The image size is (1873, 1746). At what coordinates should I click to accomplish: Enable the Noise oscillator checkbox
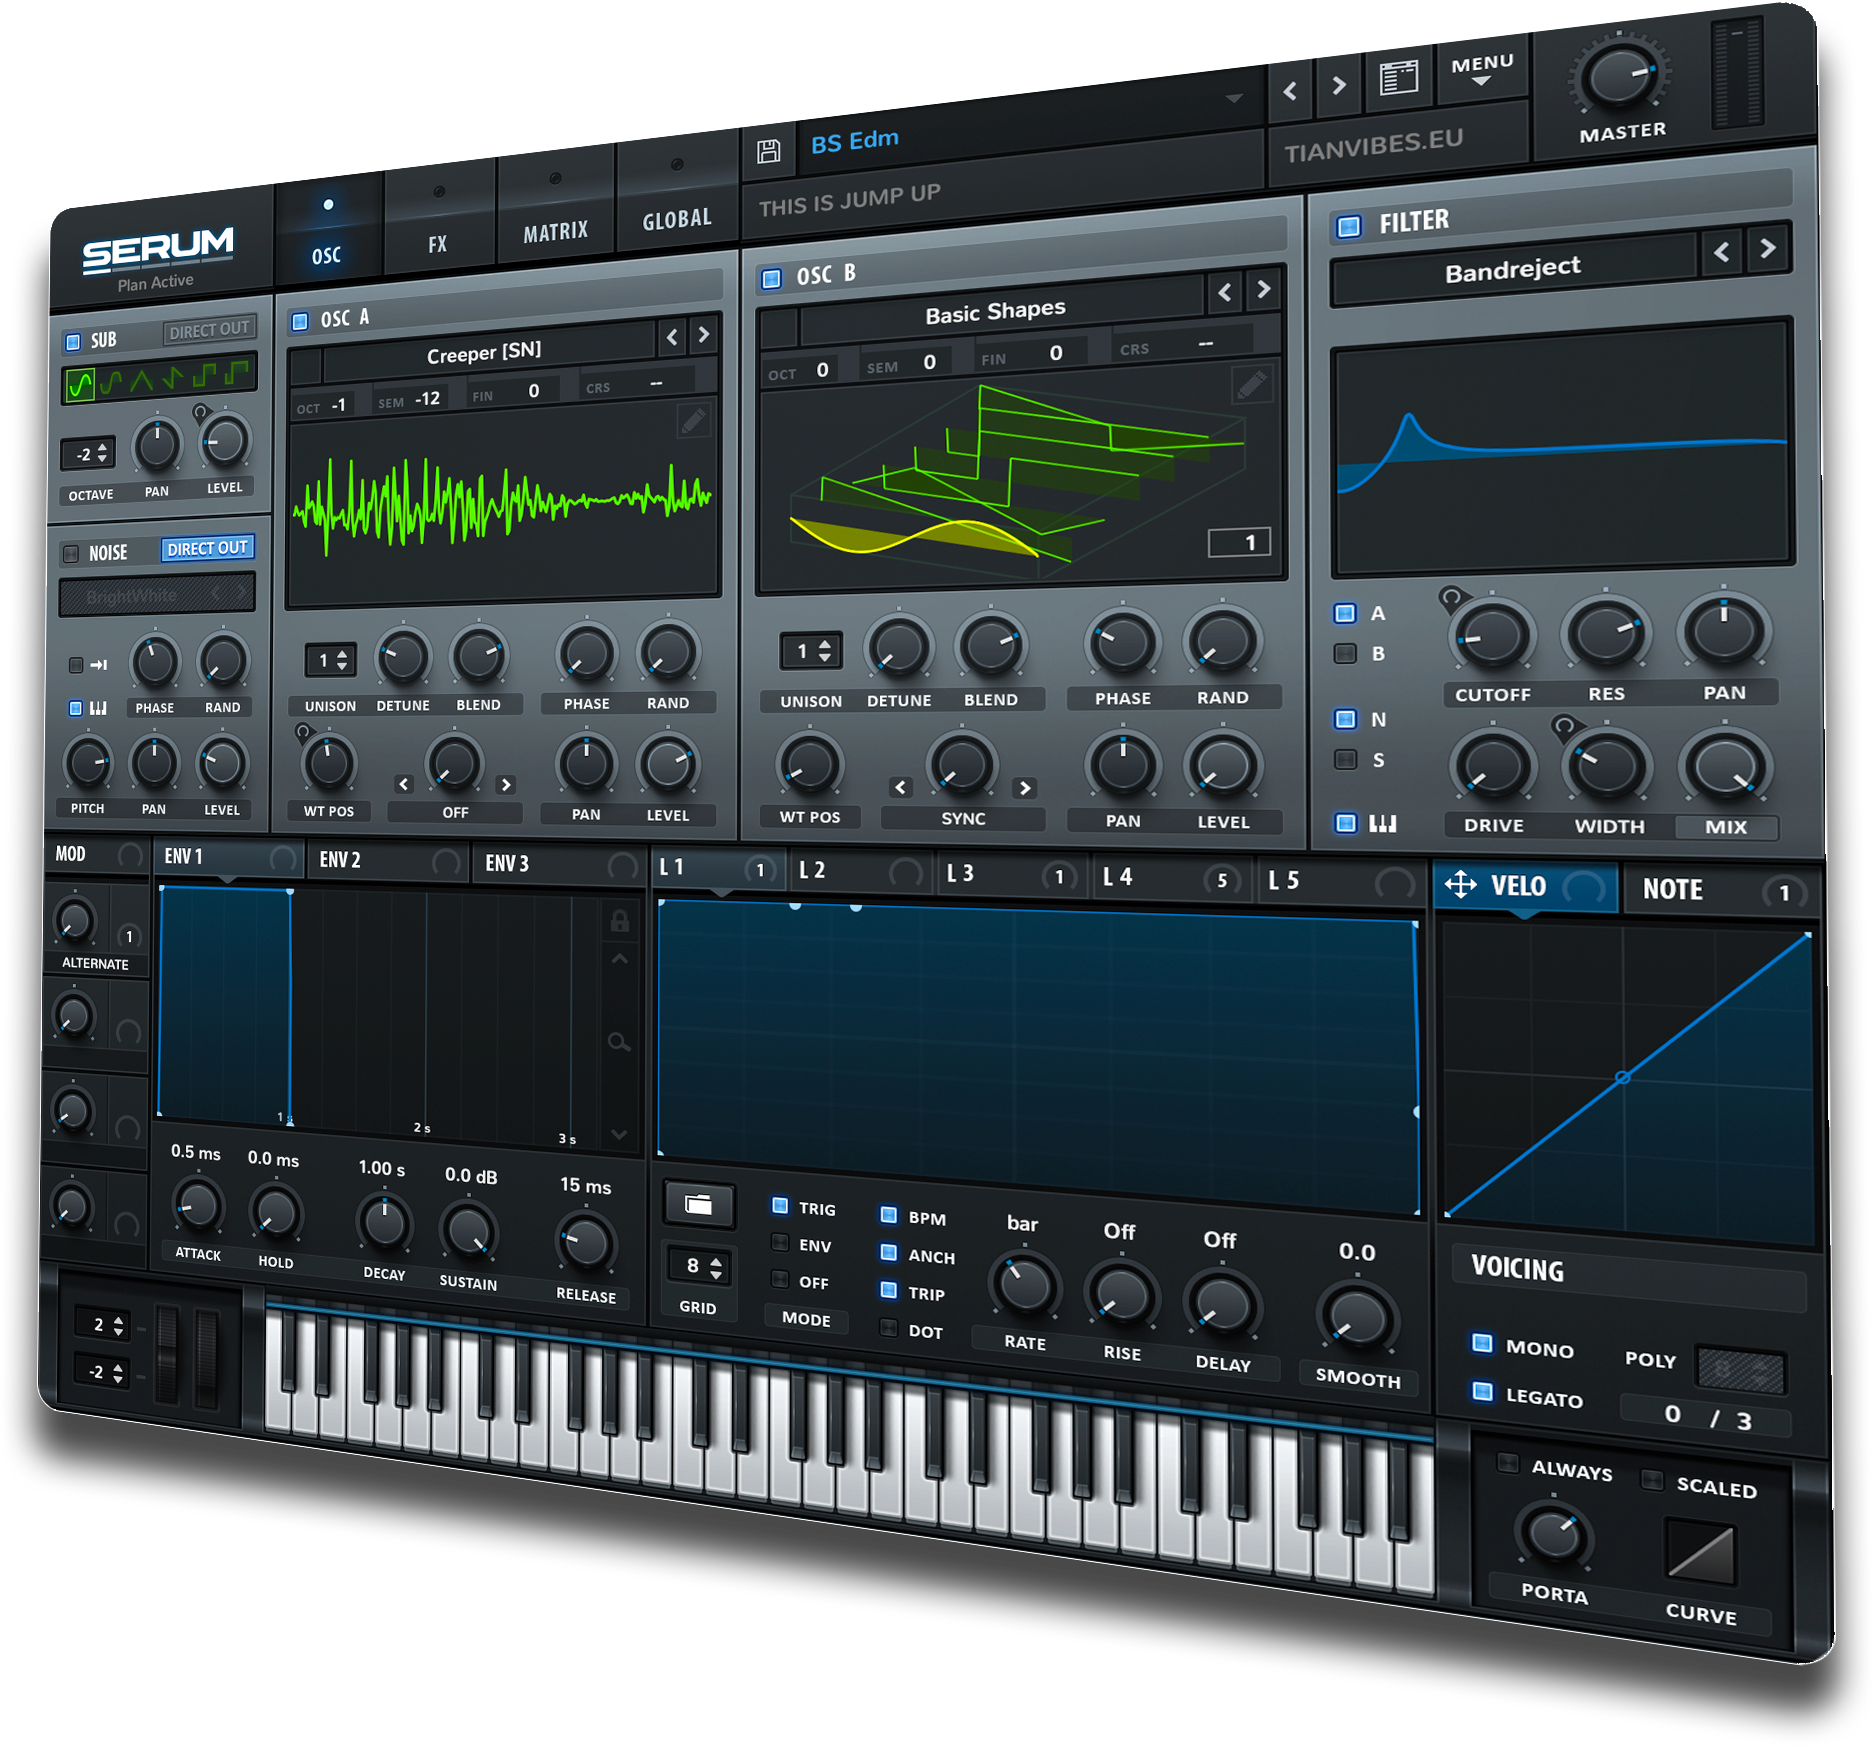coord(71,553)
